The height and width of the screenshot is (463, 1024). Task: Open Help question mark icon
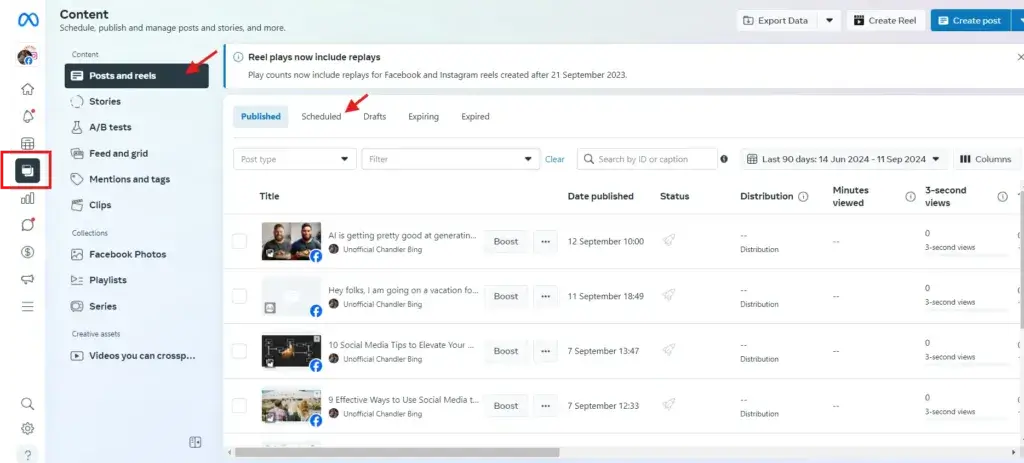27,455
